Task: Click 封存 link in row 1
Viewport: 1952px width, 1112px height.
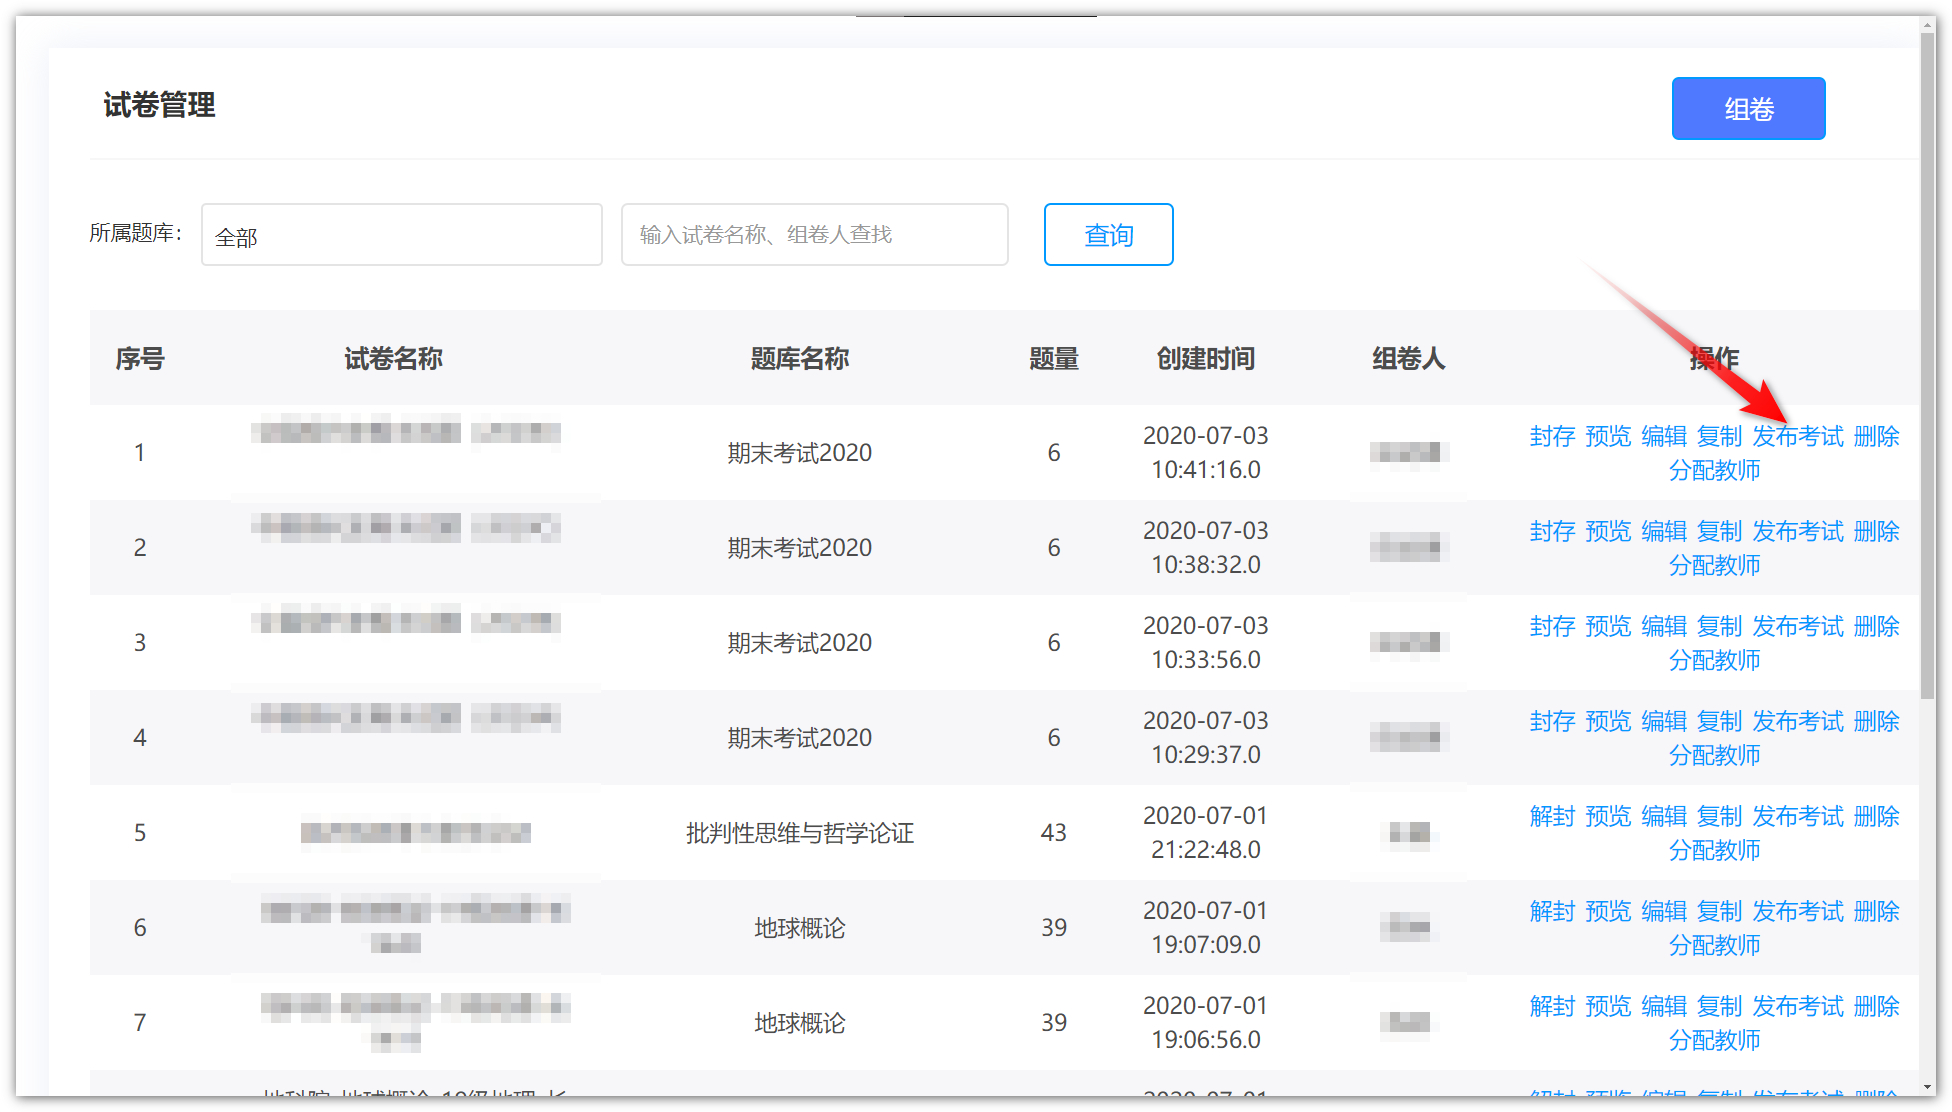Action: pos(1552,437)
